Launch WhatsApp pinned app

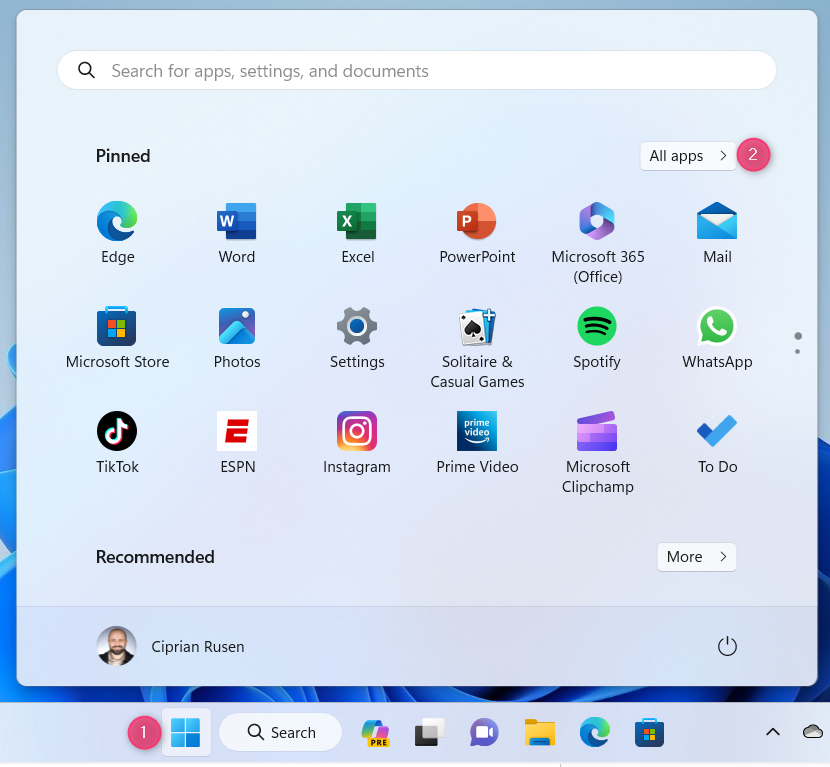click(717, 338)
